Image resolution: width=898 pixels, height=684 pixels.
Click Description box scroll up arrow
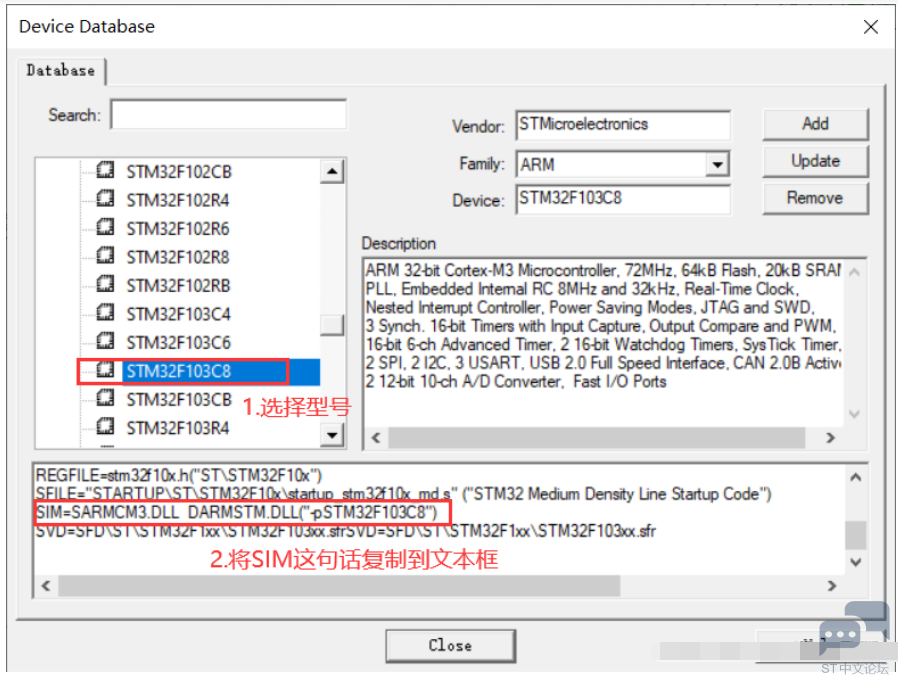(854, 272)
